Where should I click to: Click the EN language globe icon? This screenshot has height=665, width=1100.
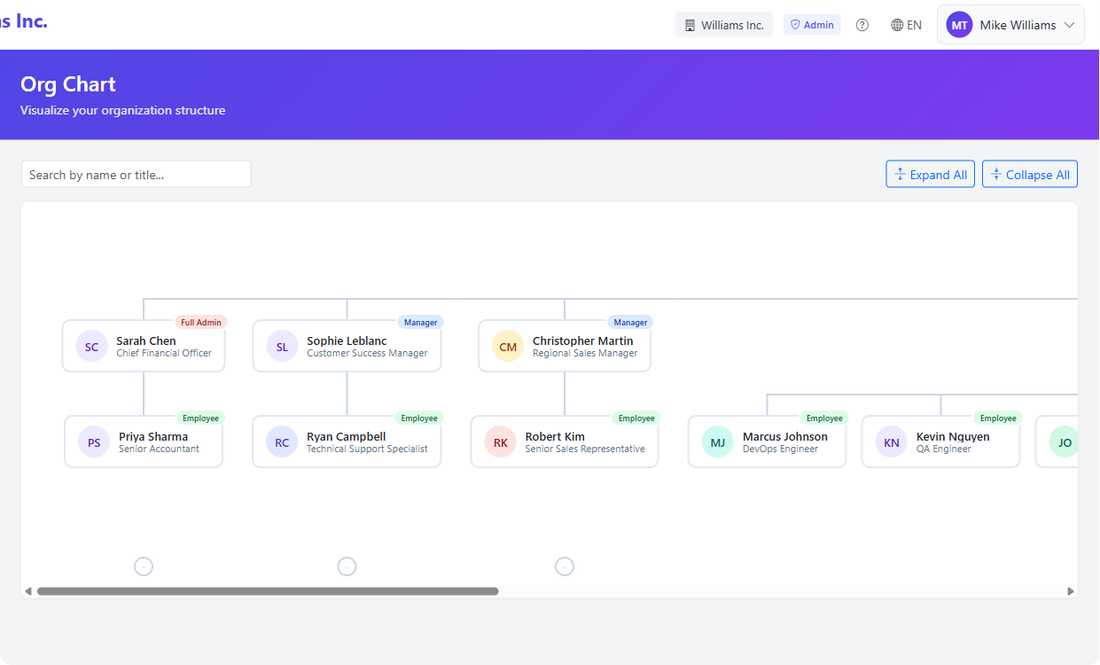pos(897,24)
